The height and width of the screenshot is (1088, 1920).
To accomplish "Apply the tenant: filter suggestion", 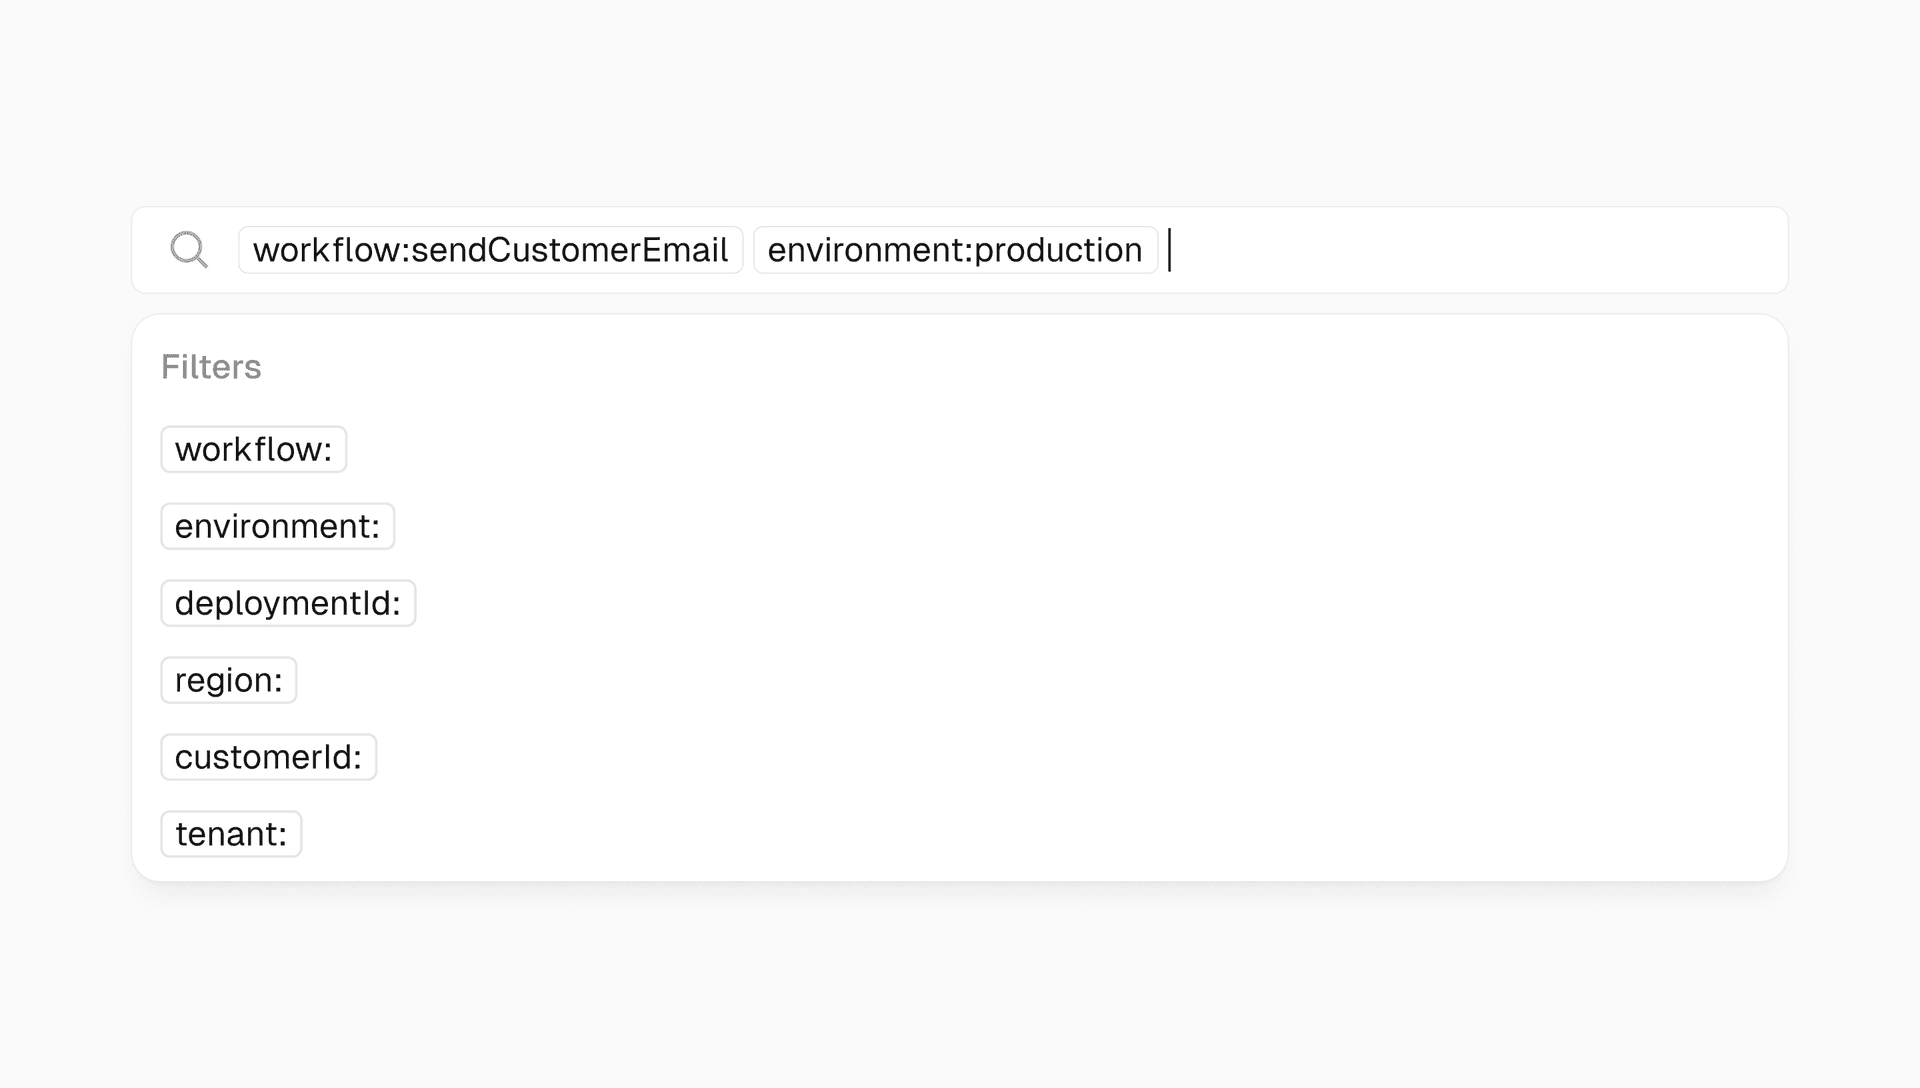I will tap(231, 834).
